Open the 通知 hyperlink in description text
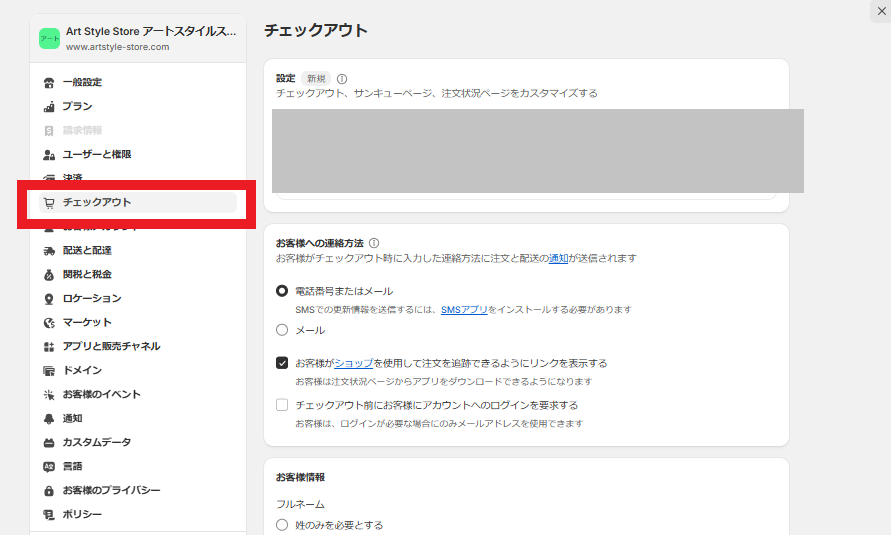This screenshot has width=891, height=535. coord(558,258)
